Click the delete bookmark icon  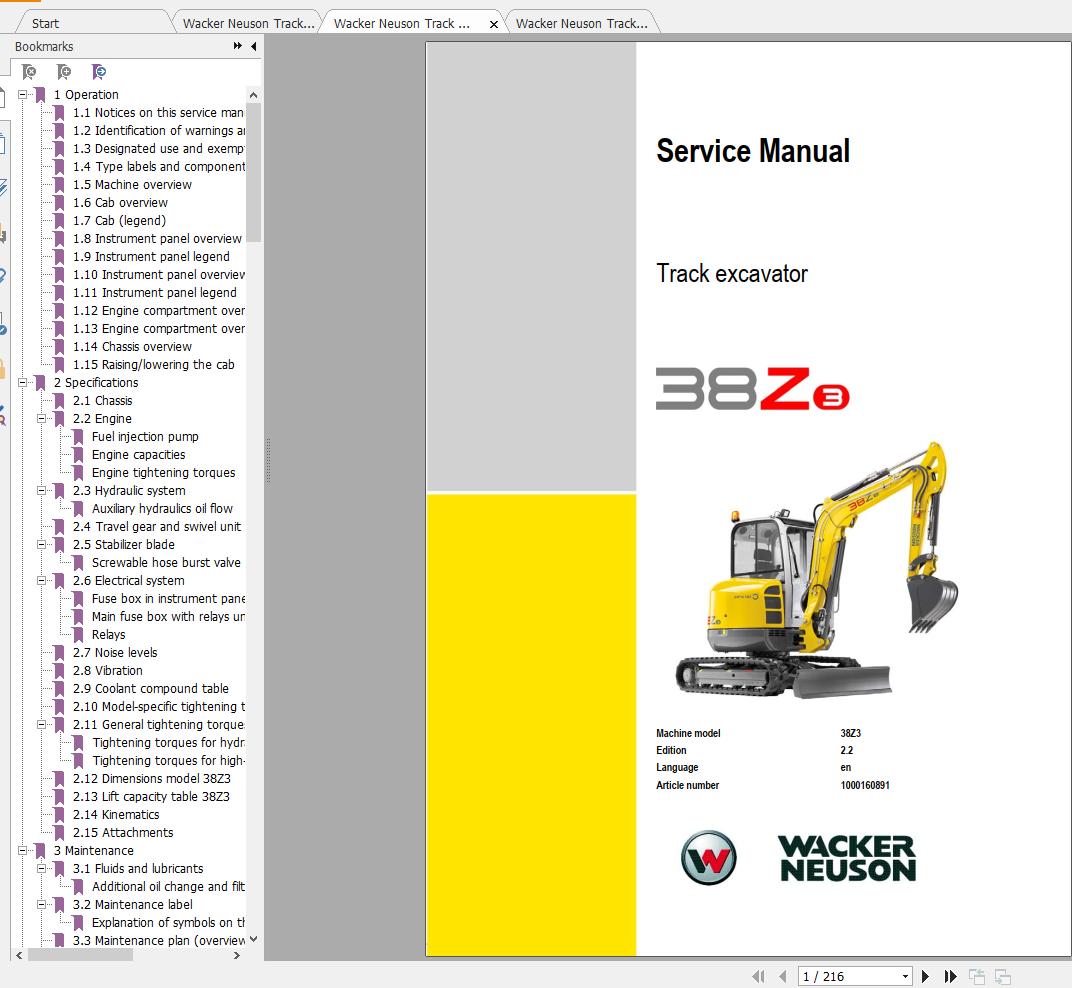point(29,72)
